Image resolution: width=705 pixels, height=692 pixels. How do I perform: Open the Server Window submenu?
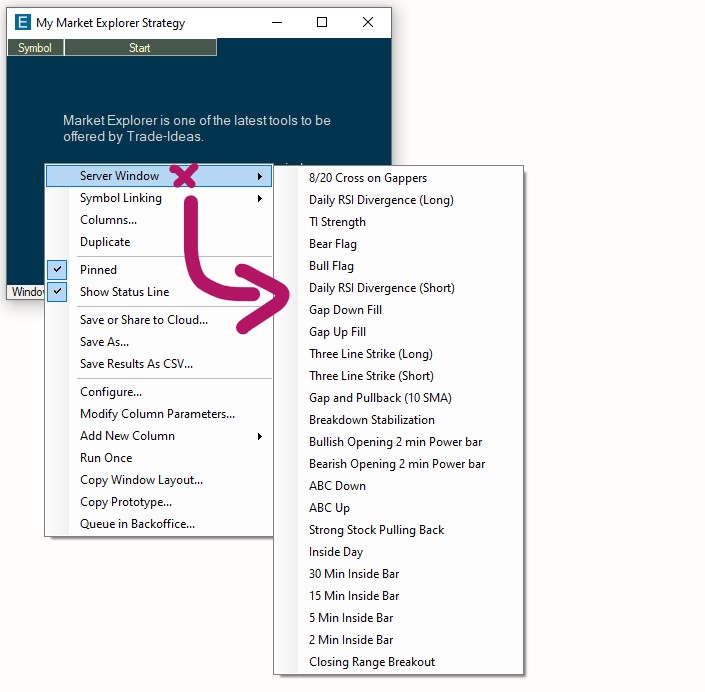(x=159, y=176)
